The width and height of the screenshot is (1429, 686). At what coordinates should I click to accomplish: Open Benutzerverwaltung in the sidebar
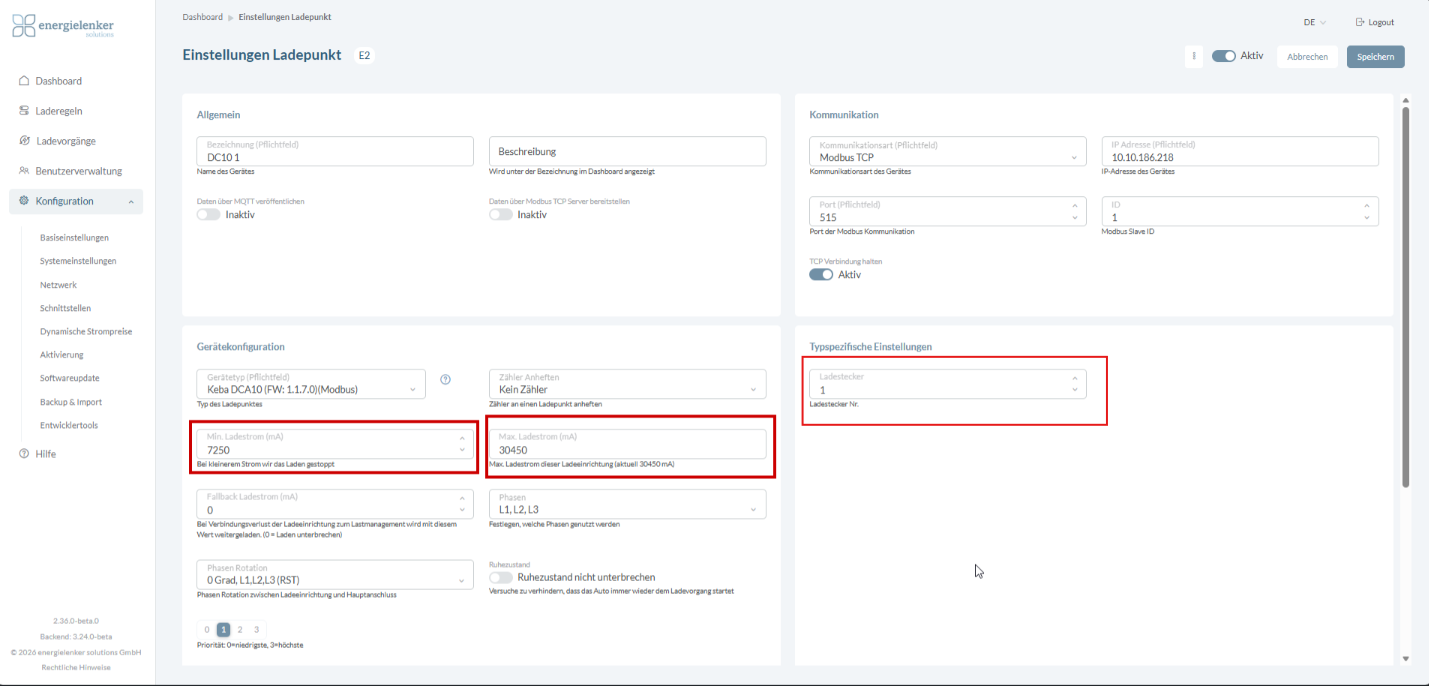[76, 171]
